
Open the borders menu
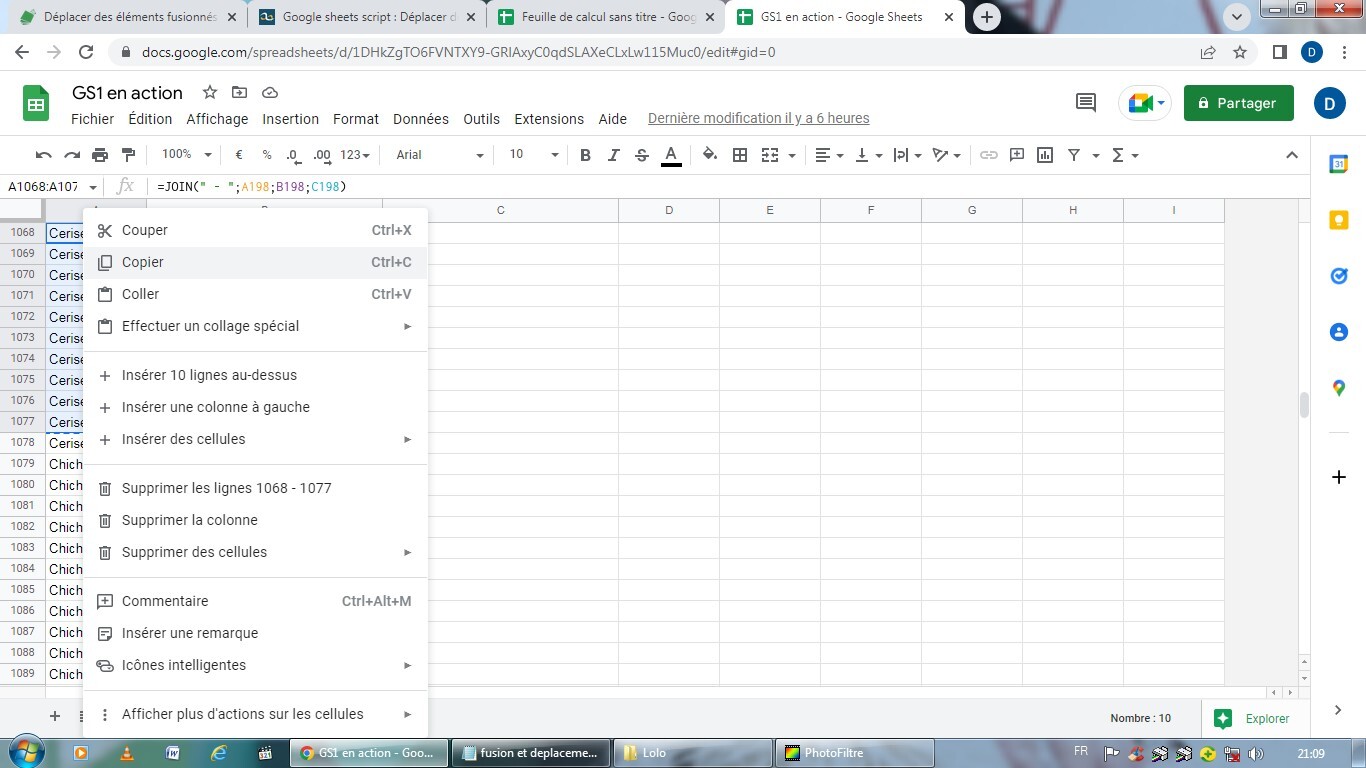740,155
